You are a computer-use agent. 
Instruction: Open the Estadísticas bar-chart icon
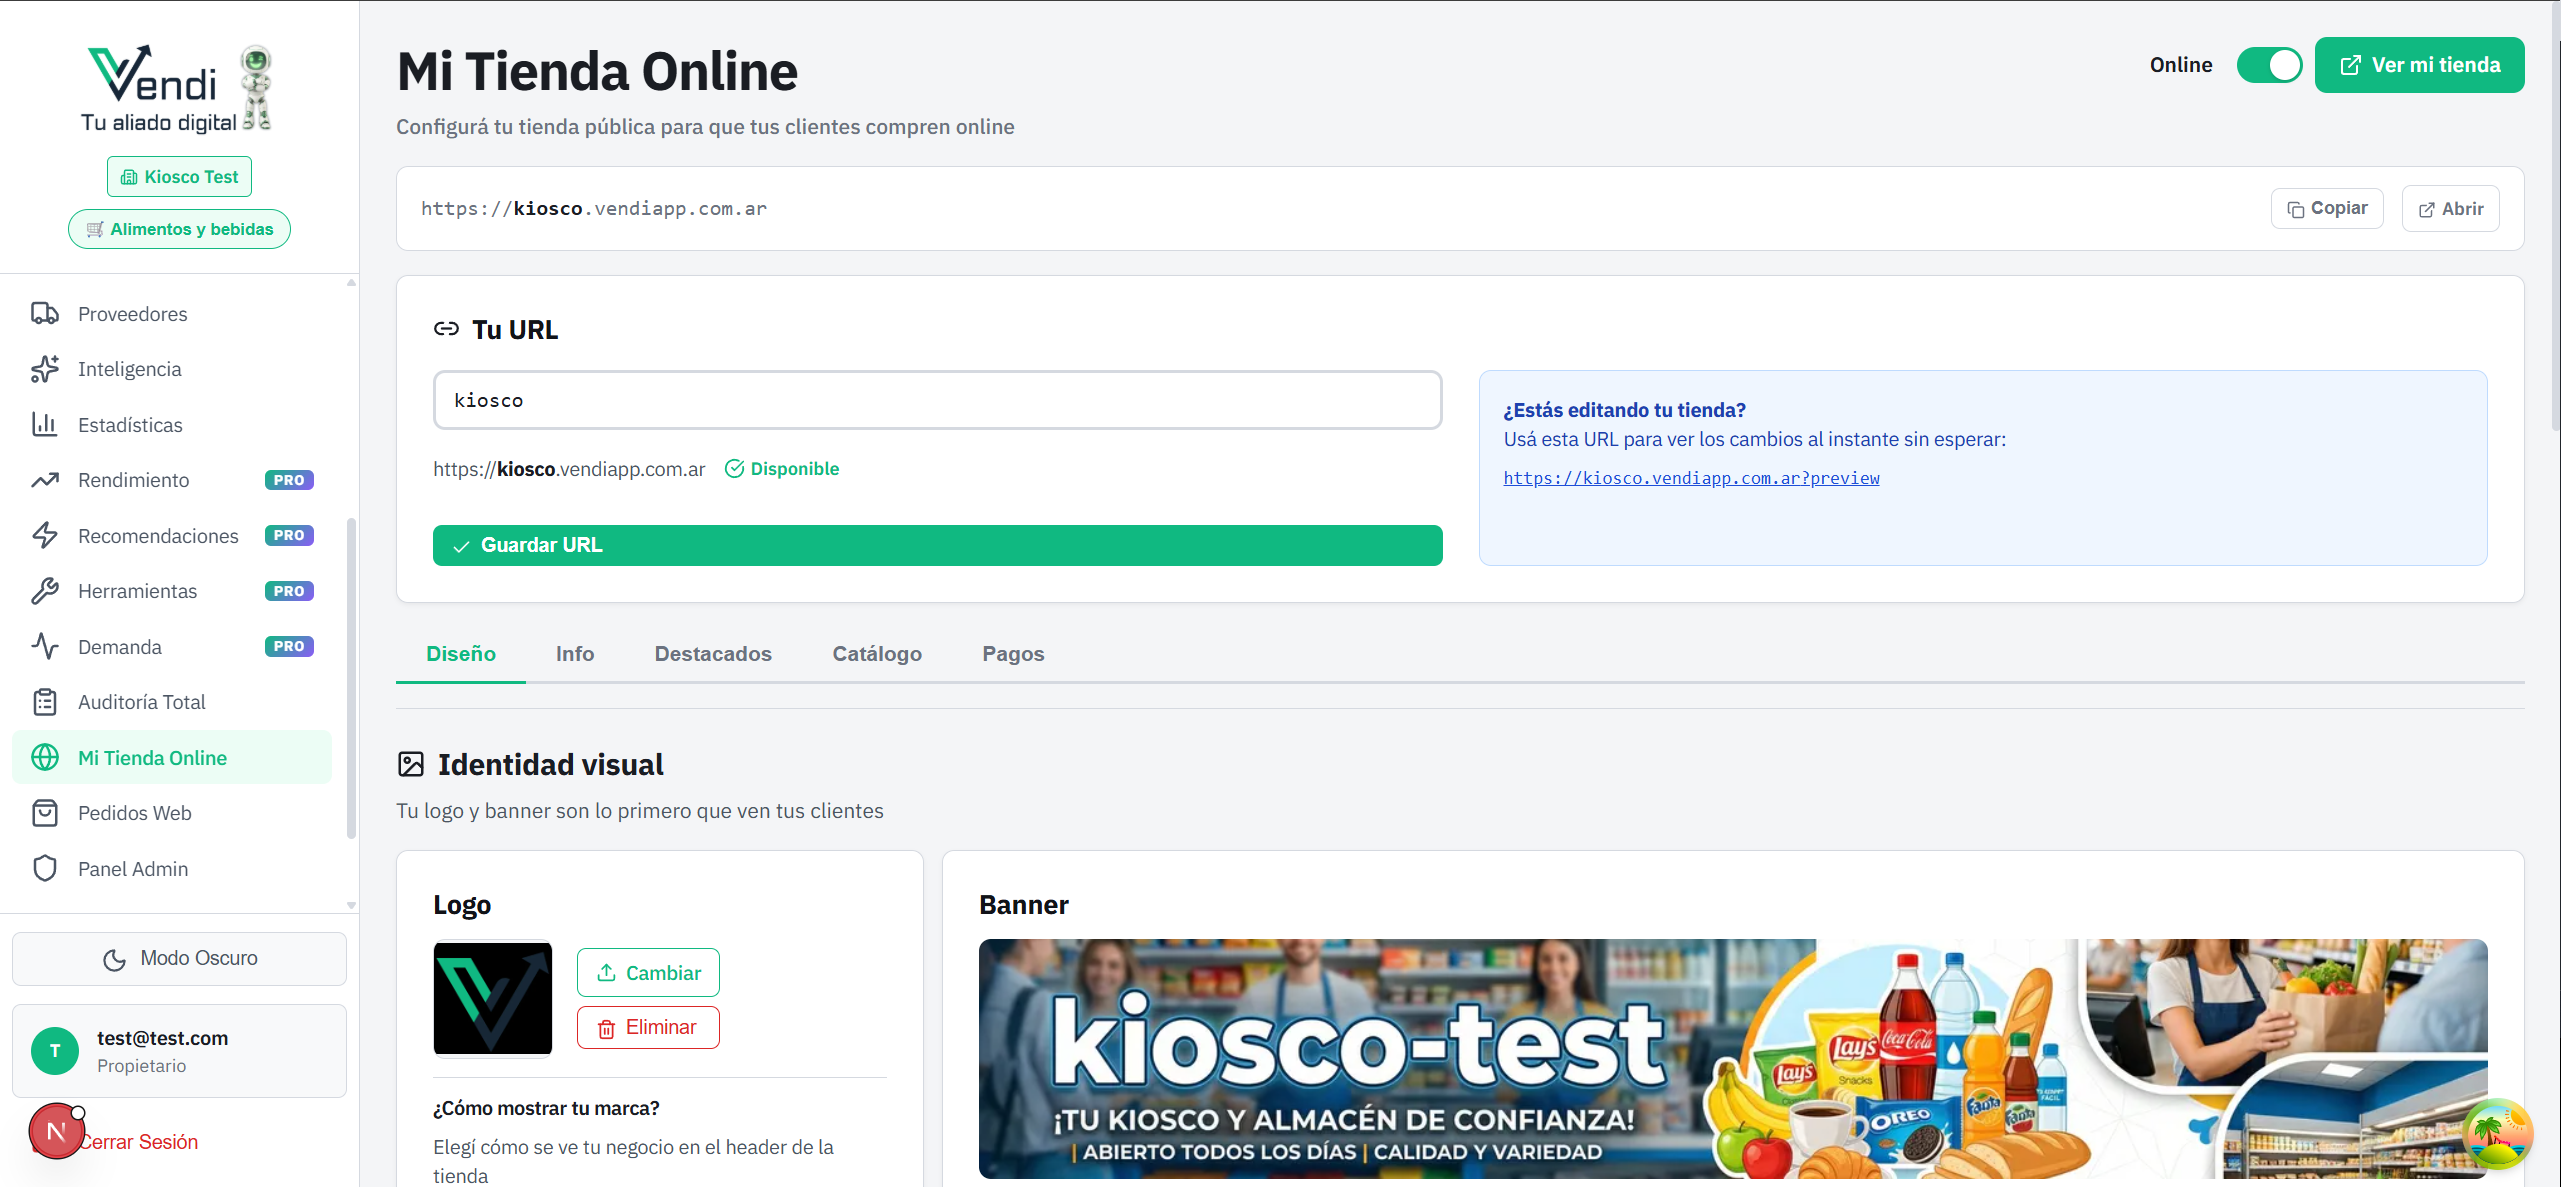pyautogui.click(x=45, y=424)
